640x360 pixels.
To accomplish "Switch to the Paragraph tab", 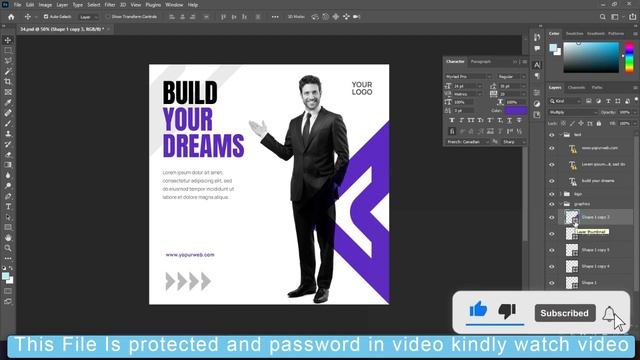I will 481,62.
